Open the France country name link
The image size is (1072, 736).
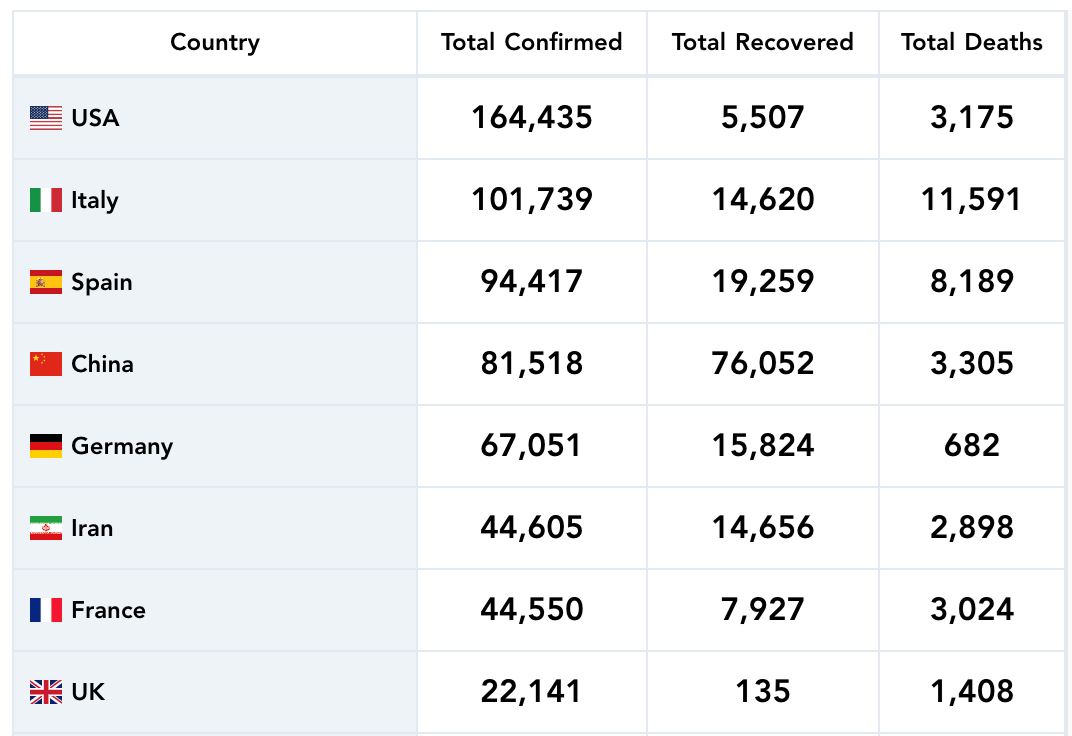[108, 610]
